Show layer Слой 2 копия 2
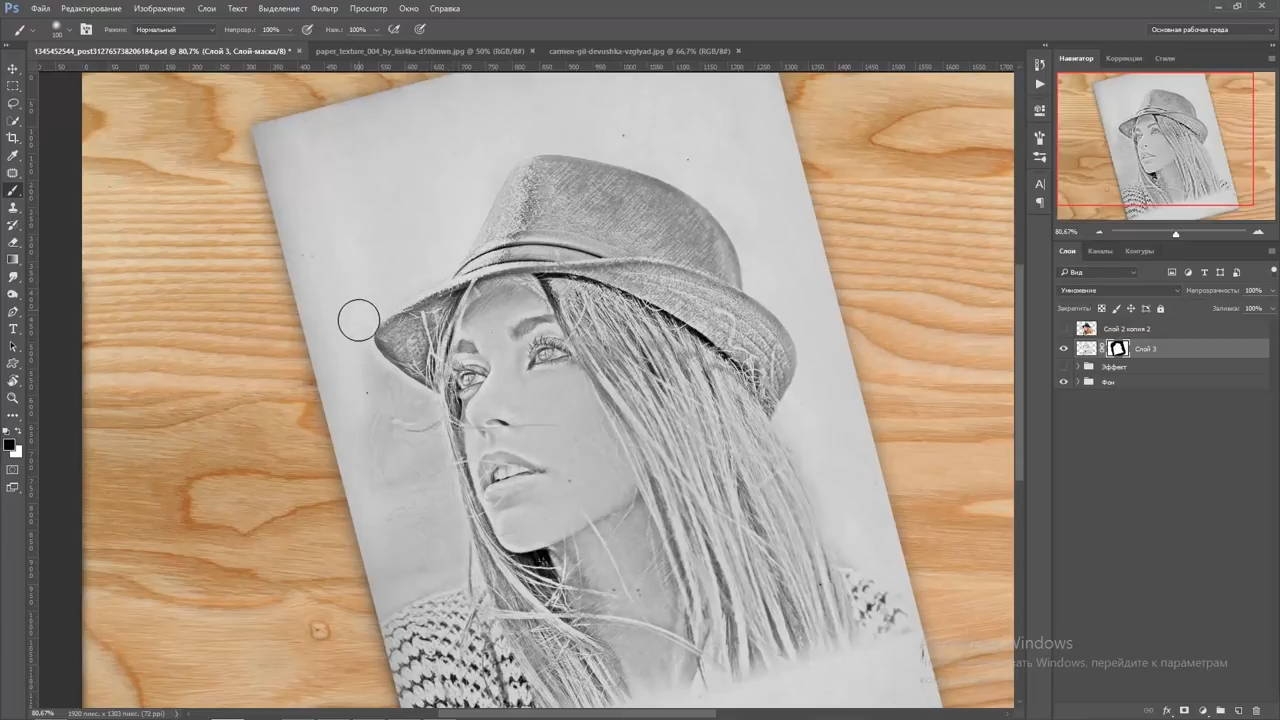Viewport: 1280px width, 720px height. point(1064,329)
